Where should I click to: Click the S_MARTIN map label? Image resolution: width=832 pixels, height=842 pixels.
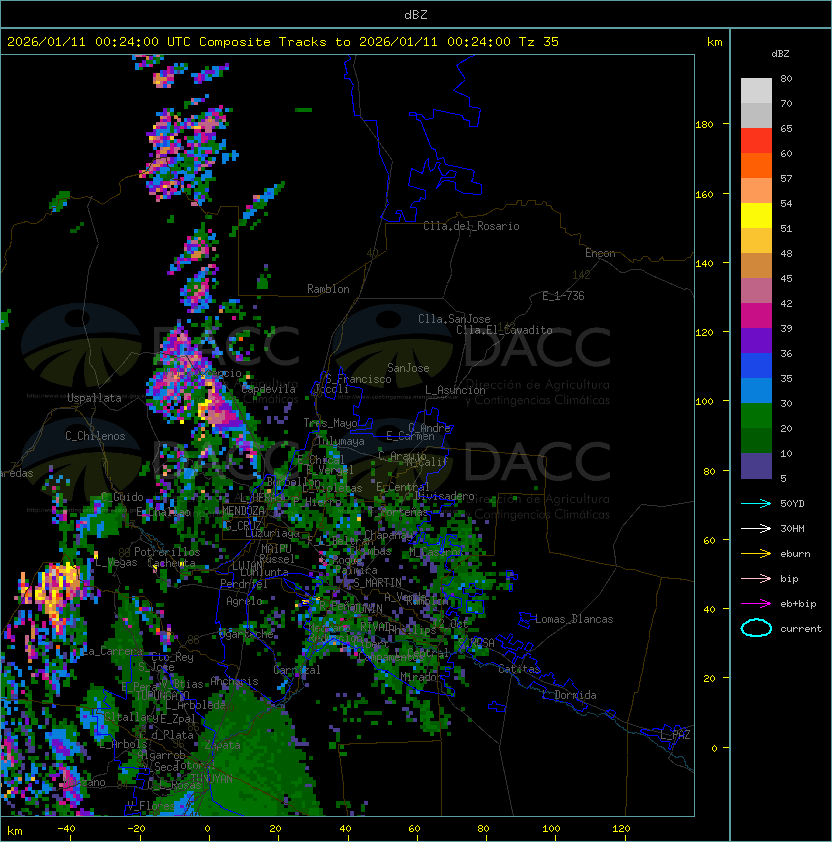click(378, 583)
